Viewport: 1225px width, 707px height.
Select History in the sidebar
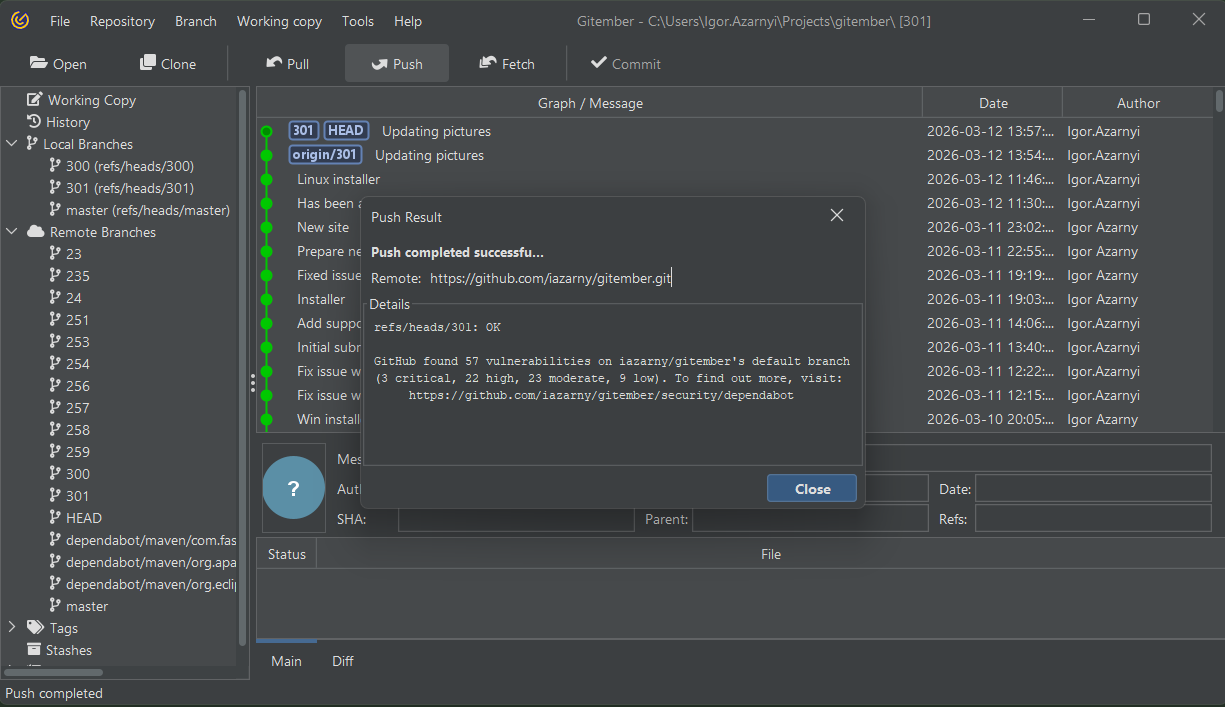pos(67,122)
